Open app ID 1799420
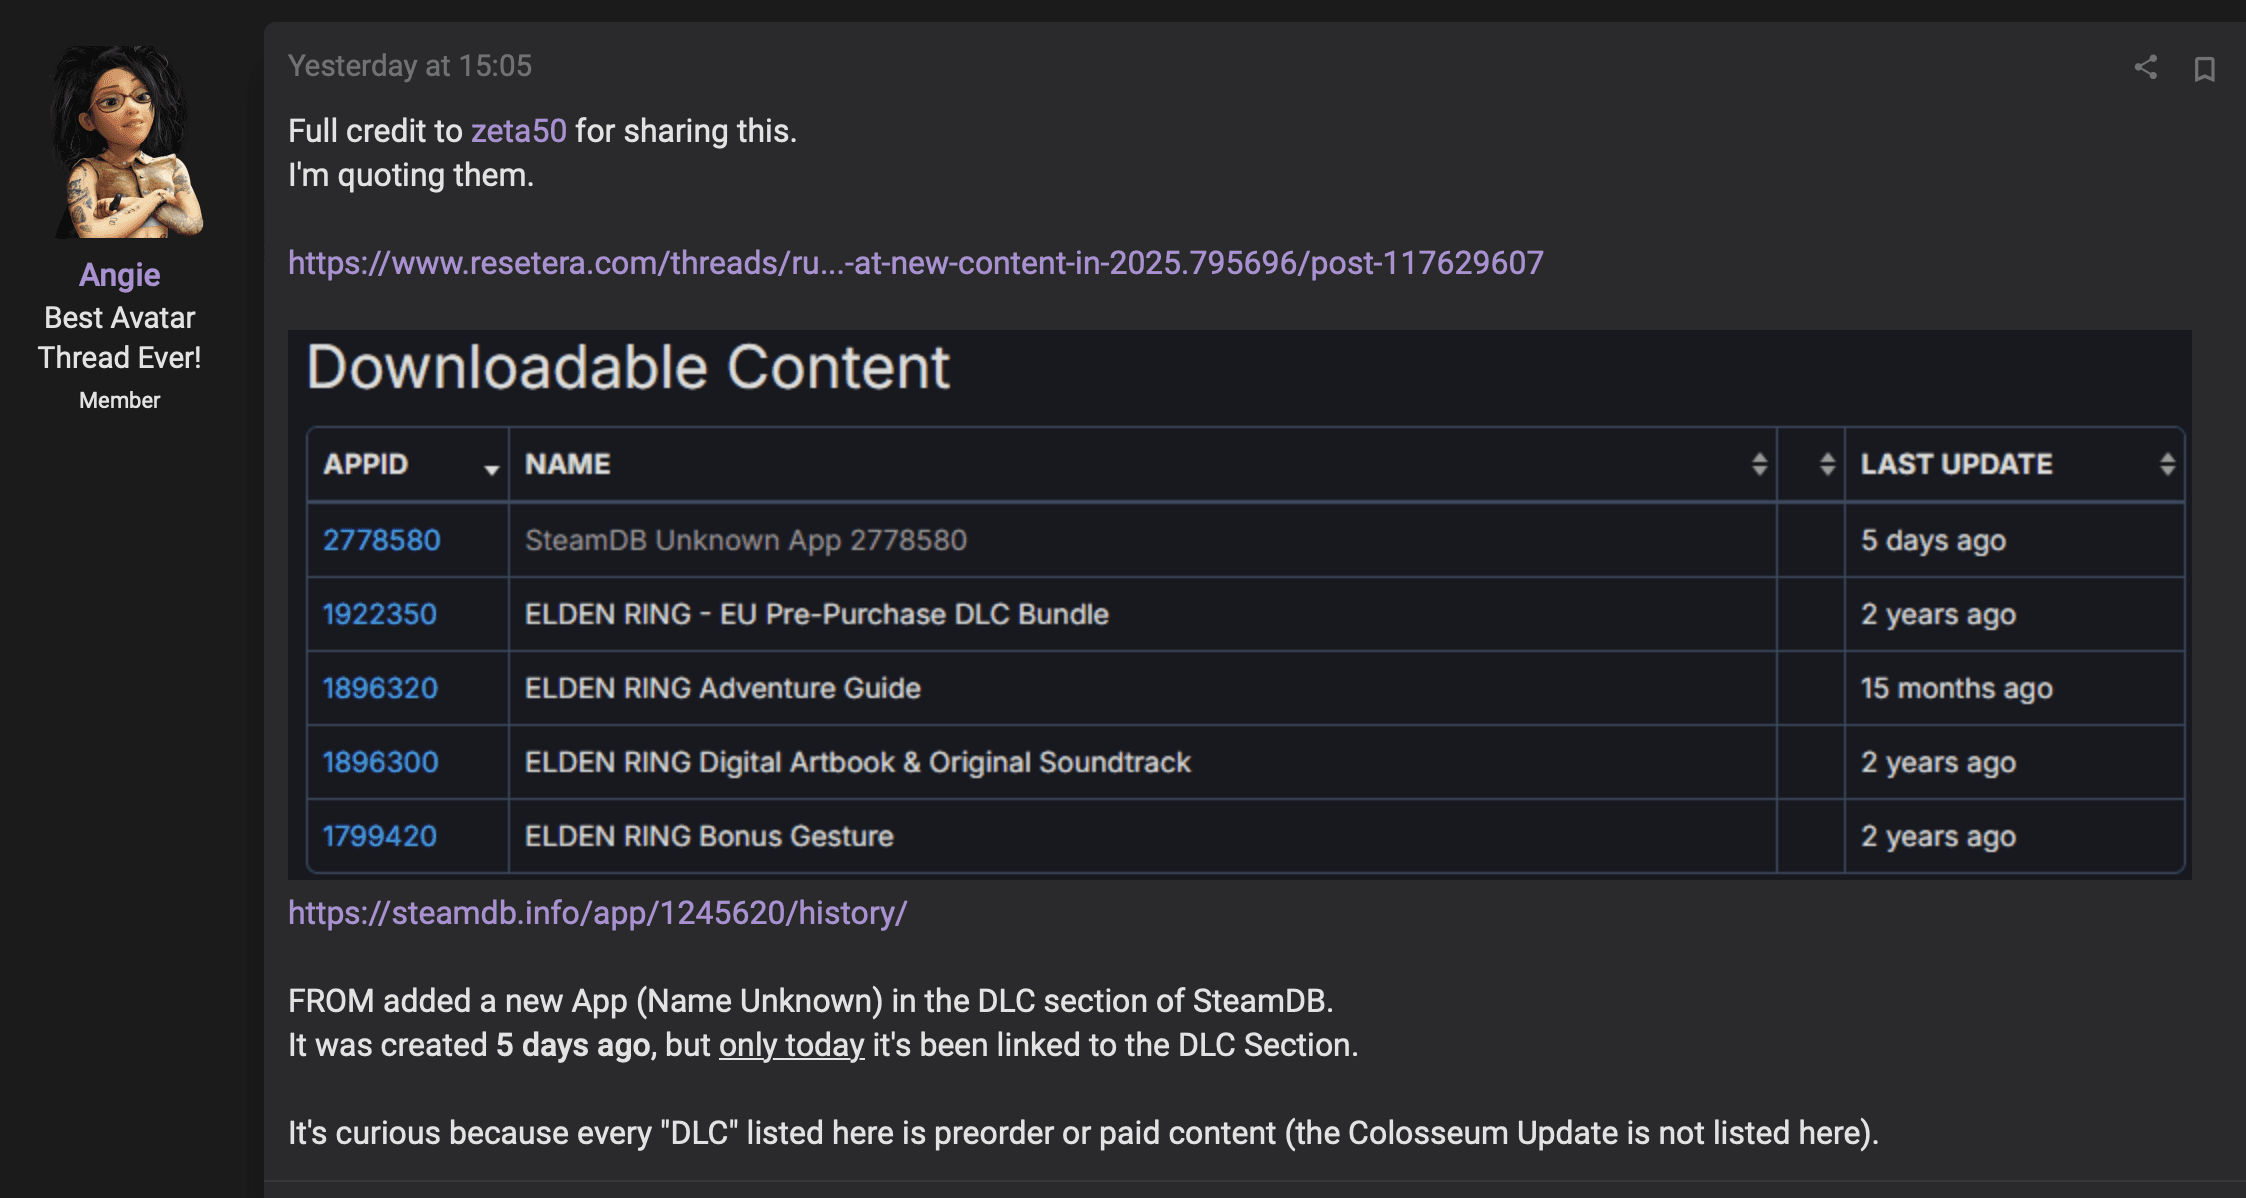2246x1198 pixels. [x=380, y=836]
